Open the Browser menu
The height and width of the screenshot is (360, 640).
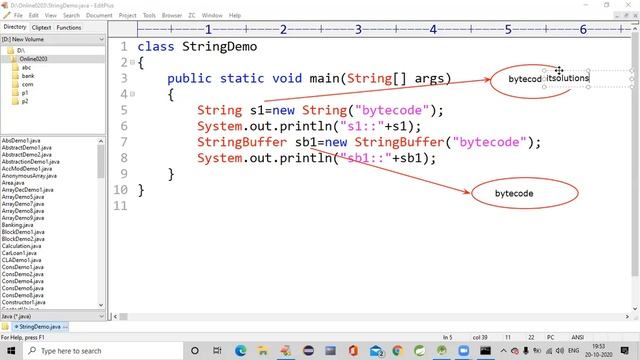click(171, 16)
